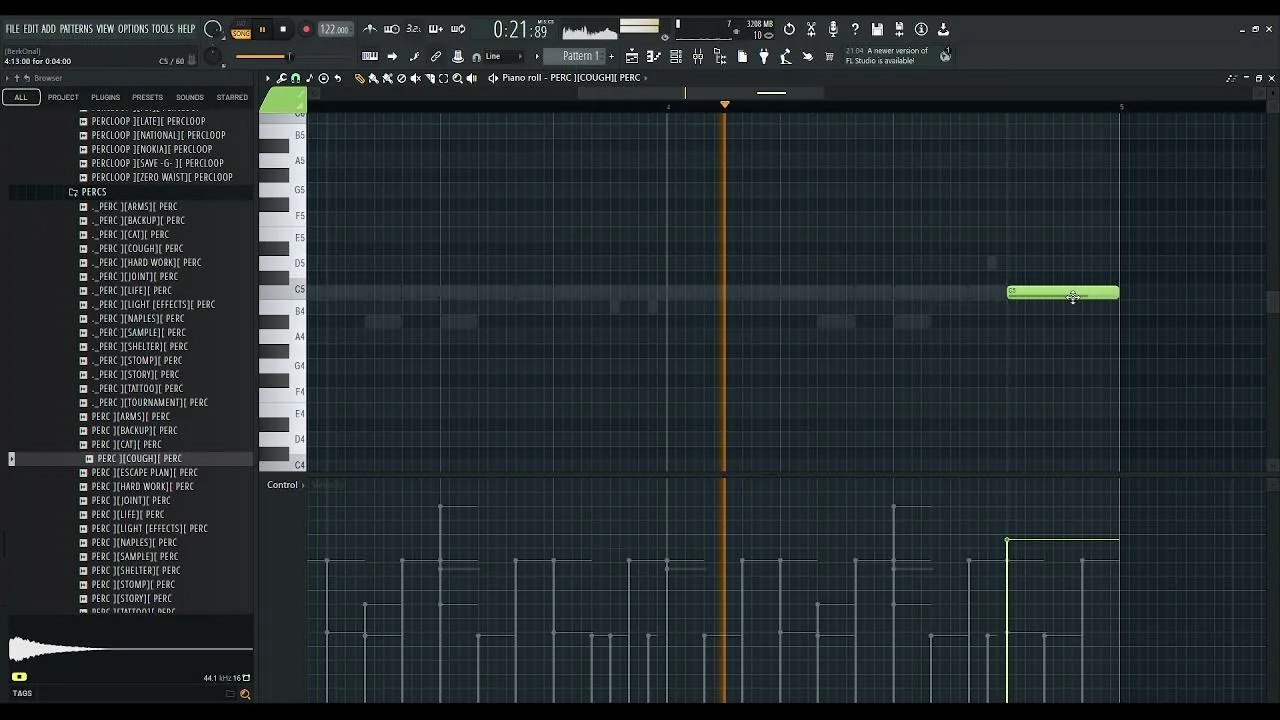
Task: Toggle wait for input before recording
Action: tap(392, 29)
